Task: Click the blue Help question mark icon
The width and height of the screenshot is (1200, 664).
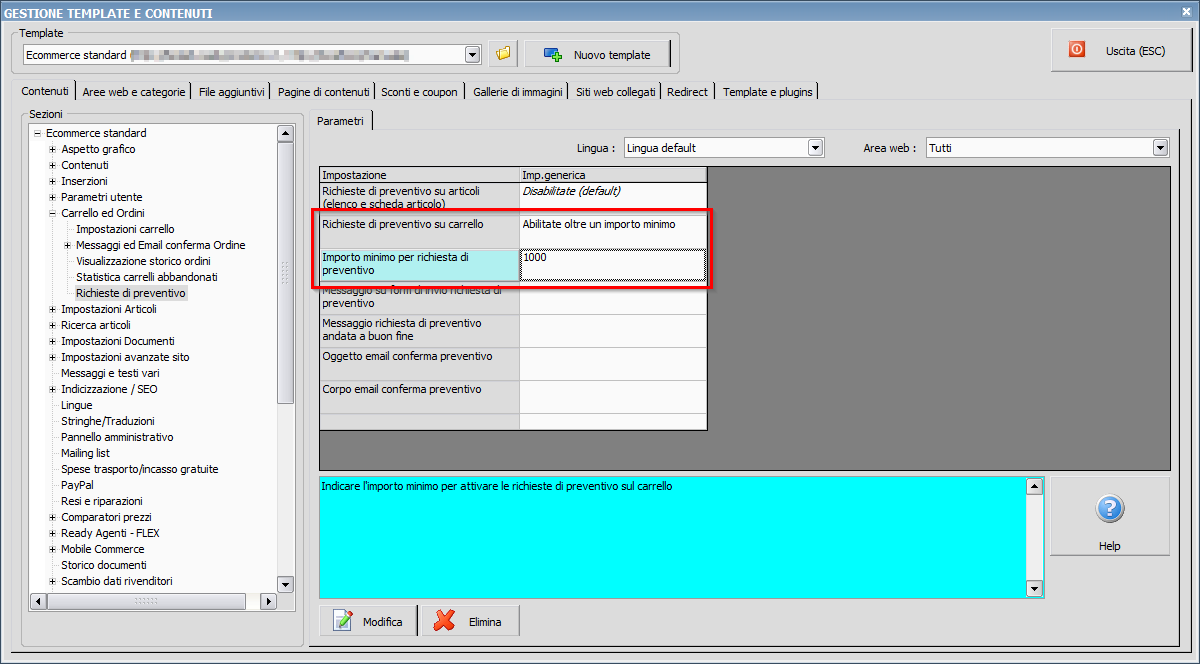Action: (1110, 509)
